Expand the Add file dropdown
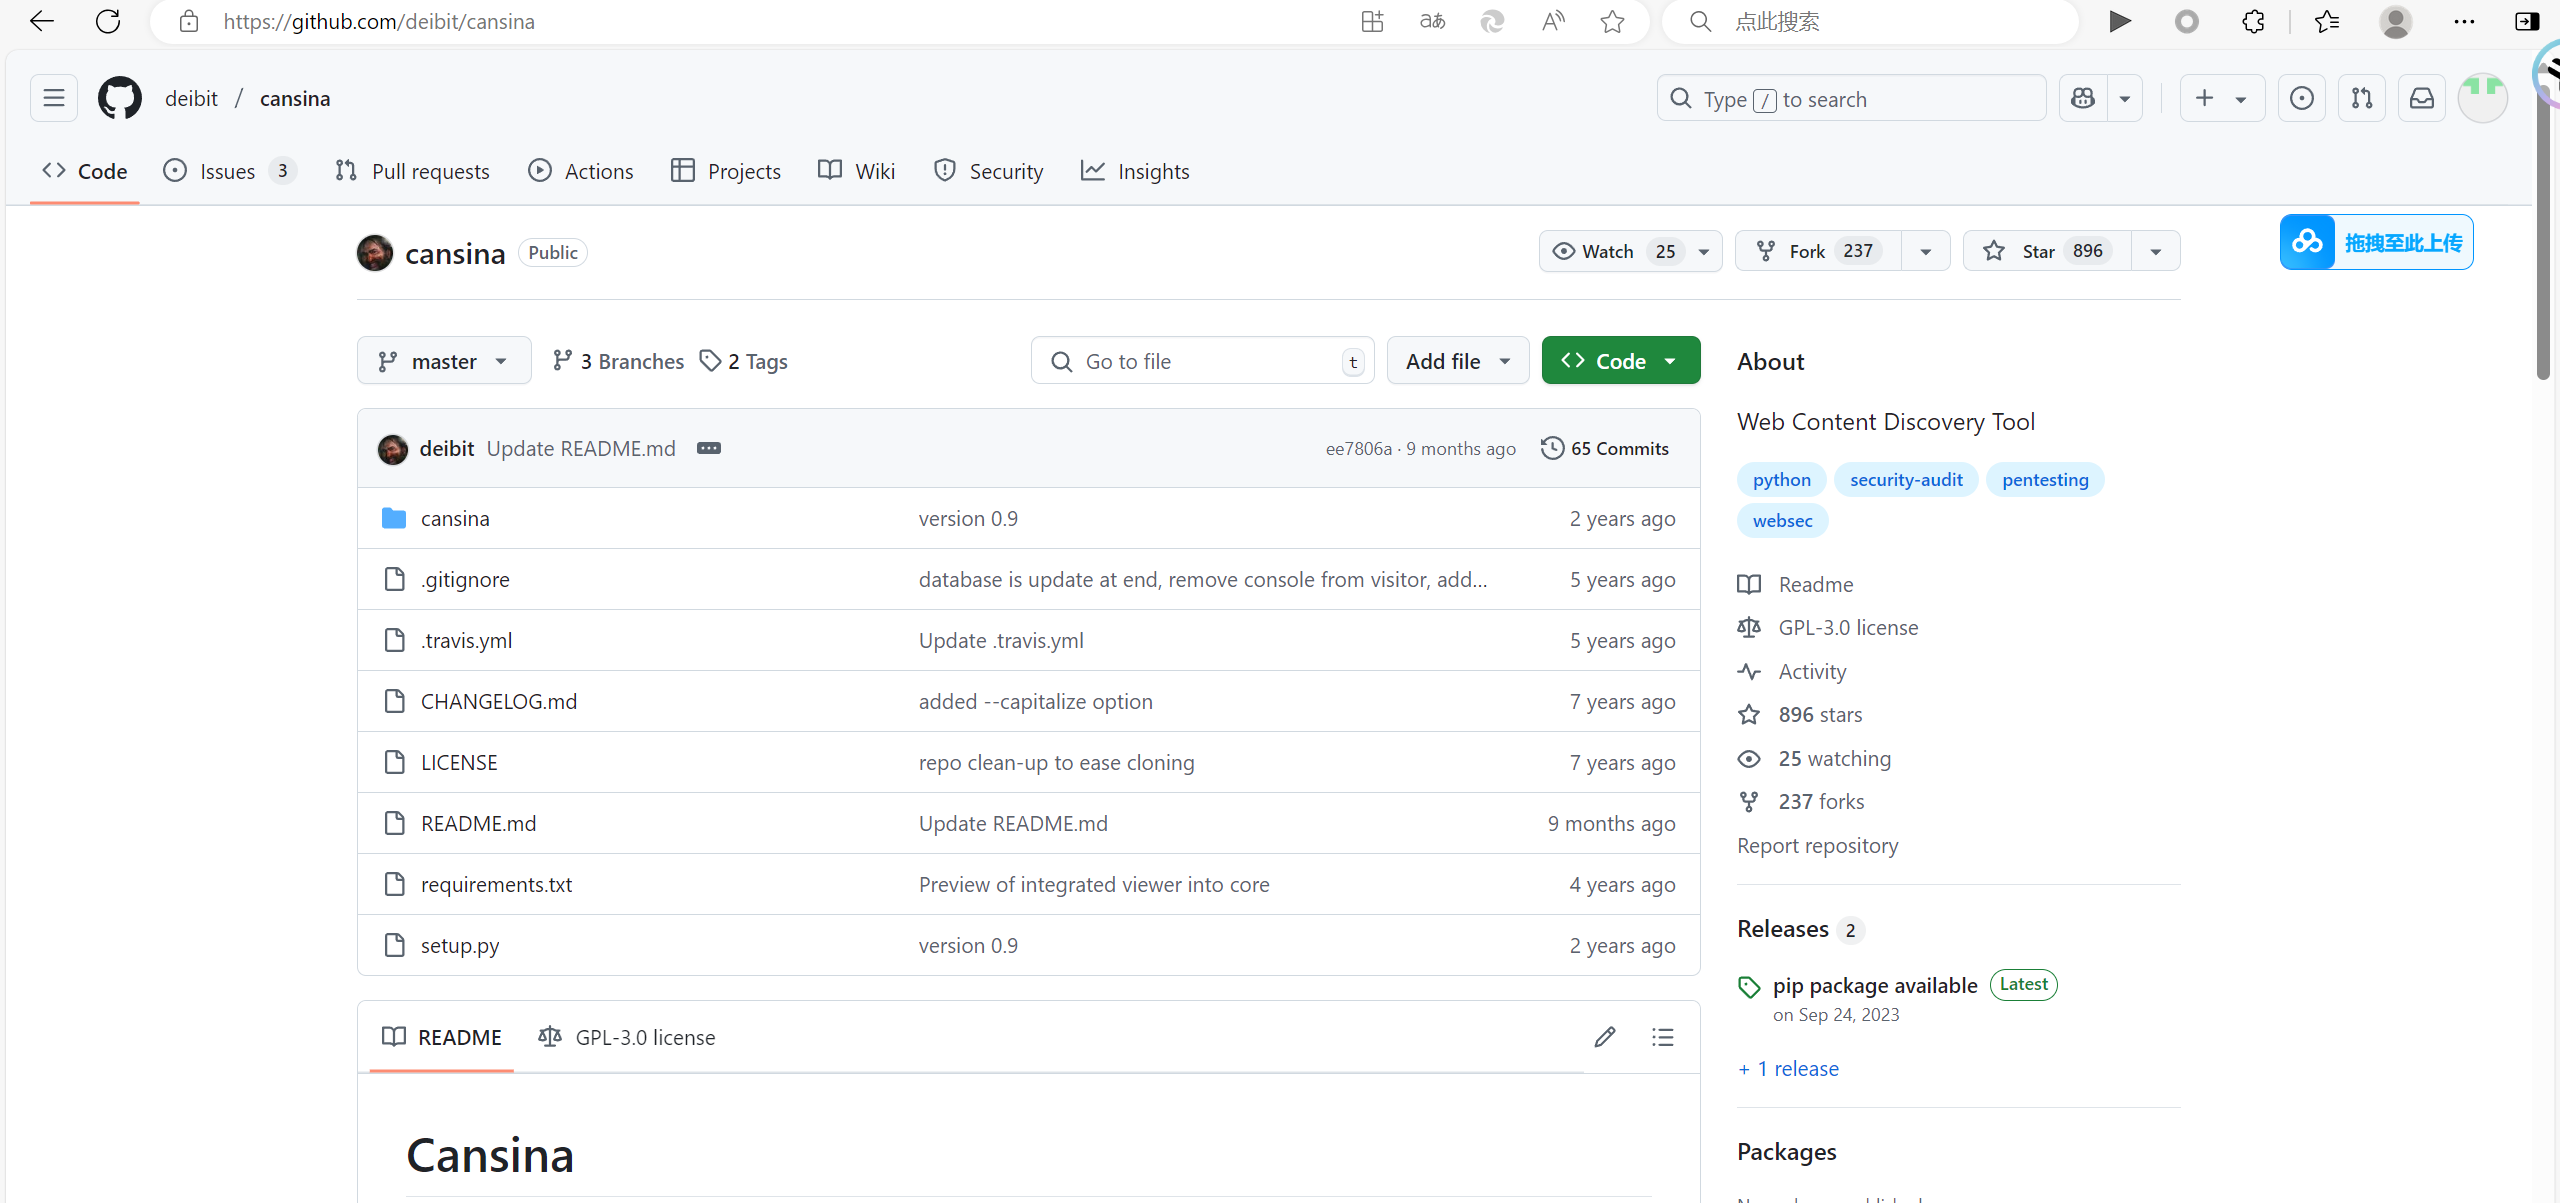The height and width of the screenshot is (1203, 2560). (1457, 361)
